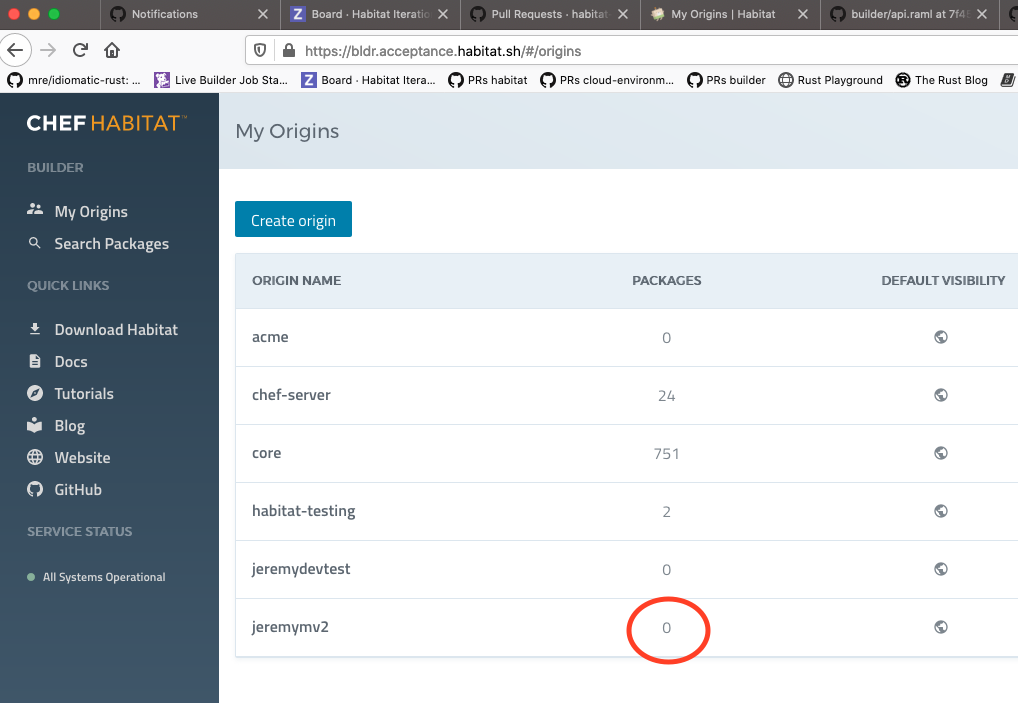Image resolution: width=1018 pixels, height=703 pixels.
Task: Select the My Origins sidebar icon
Action: pos(37,210)
